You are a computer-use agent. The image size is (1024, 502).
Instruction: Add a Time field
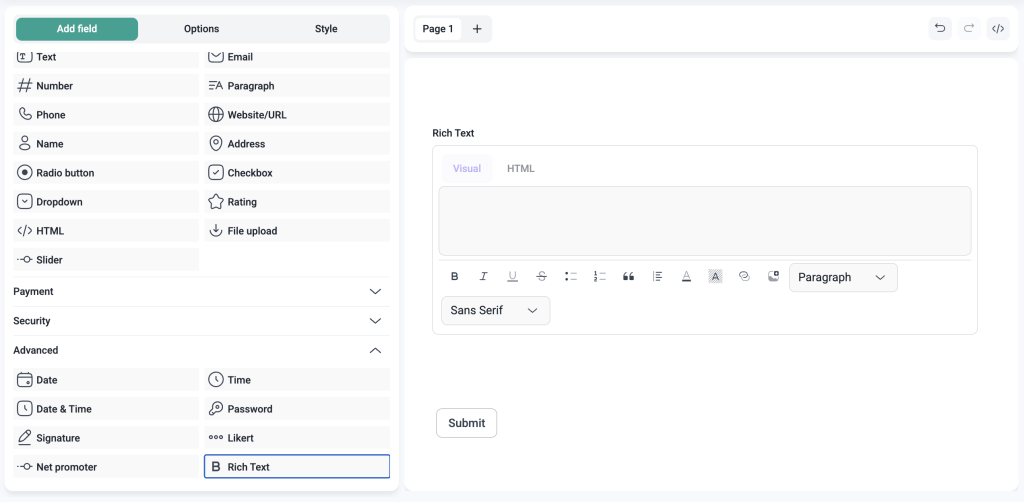[297, 380]
